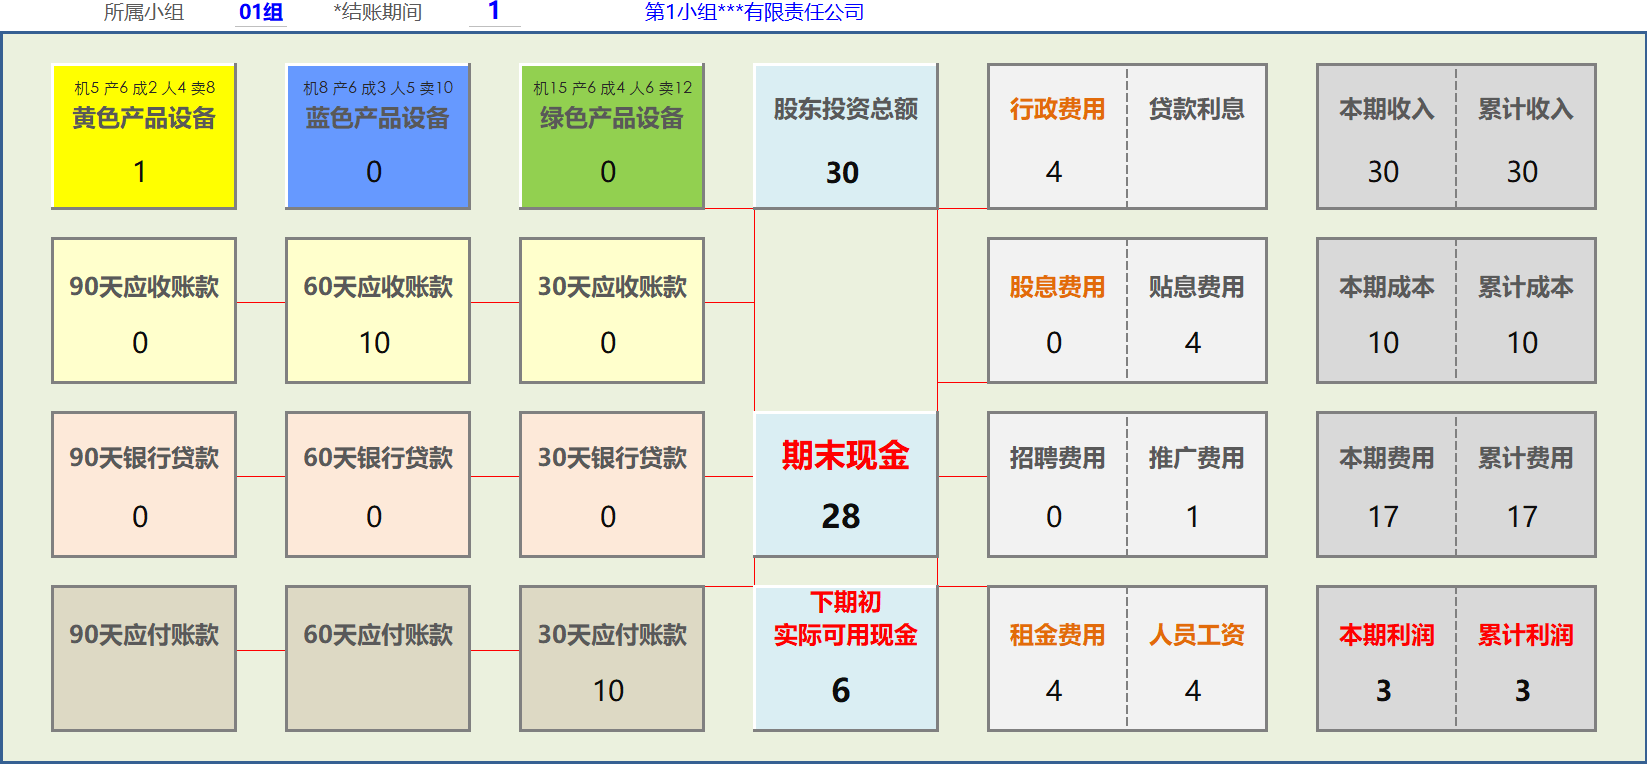Image resolution: width=1647 pixels, height=764 pixels.
Task: Click the promotion expense cell (推广费用)
Action: 1196,484
